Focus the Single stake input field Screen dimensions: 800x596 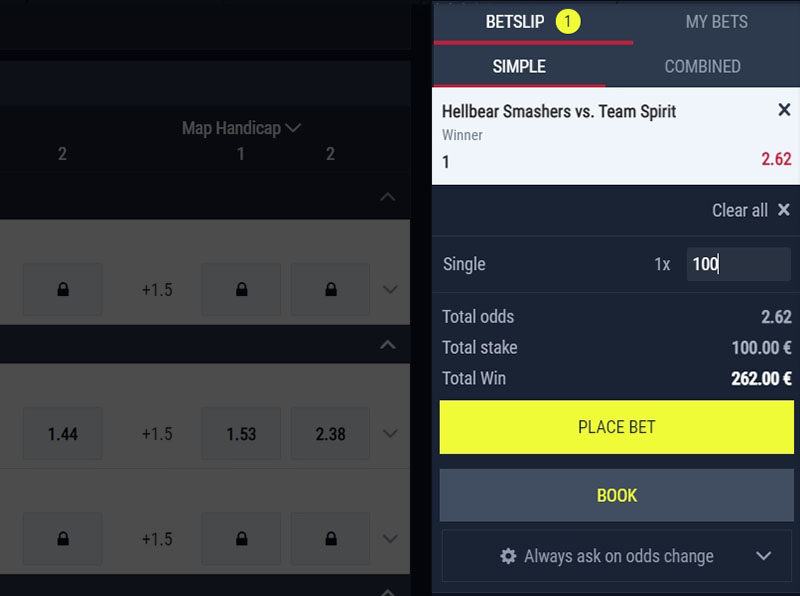pyautogui.click(x=738, y=264)
